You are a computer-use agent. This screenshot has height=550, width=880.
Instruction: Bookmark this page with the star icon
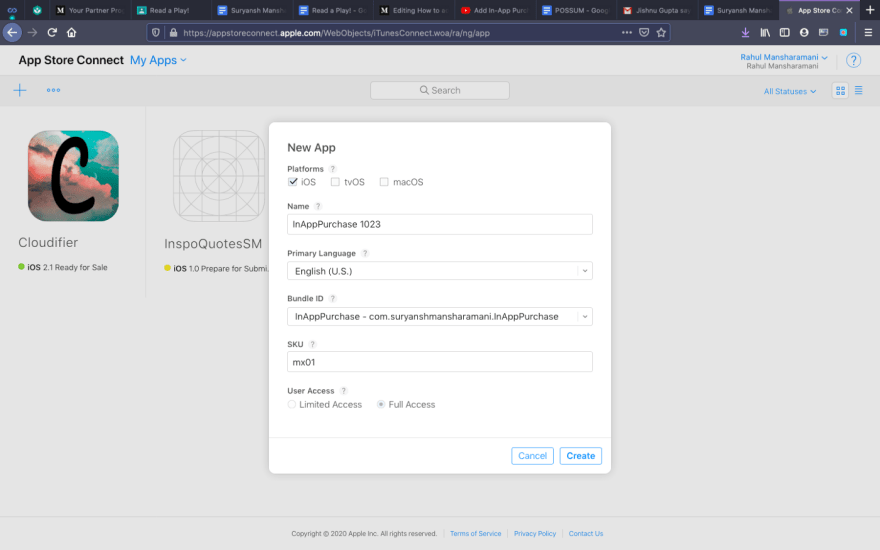(x=661, y=33)
